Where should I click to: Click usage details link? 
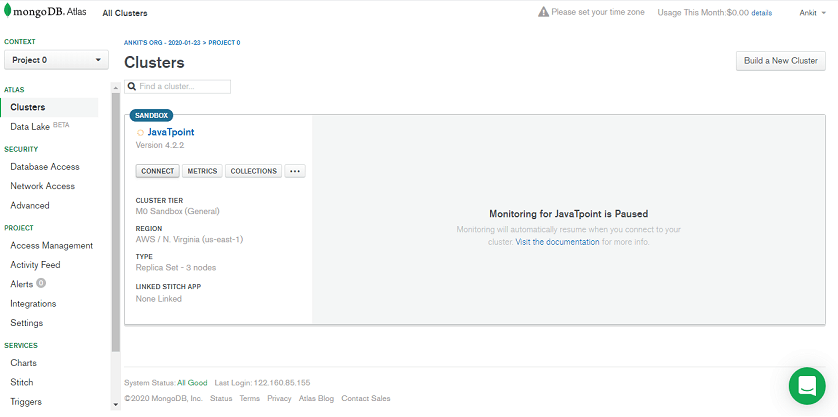click(762, 13)
